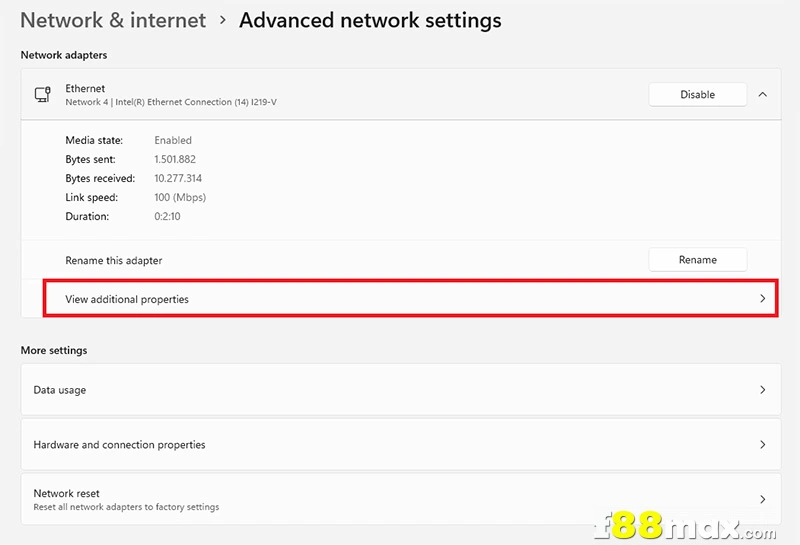Click the Advanced network settings heading
The height and width of the screenshot is (545, 800).
pyautogui.click(x=370, y=20)
